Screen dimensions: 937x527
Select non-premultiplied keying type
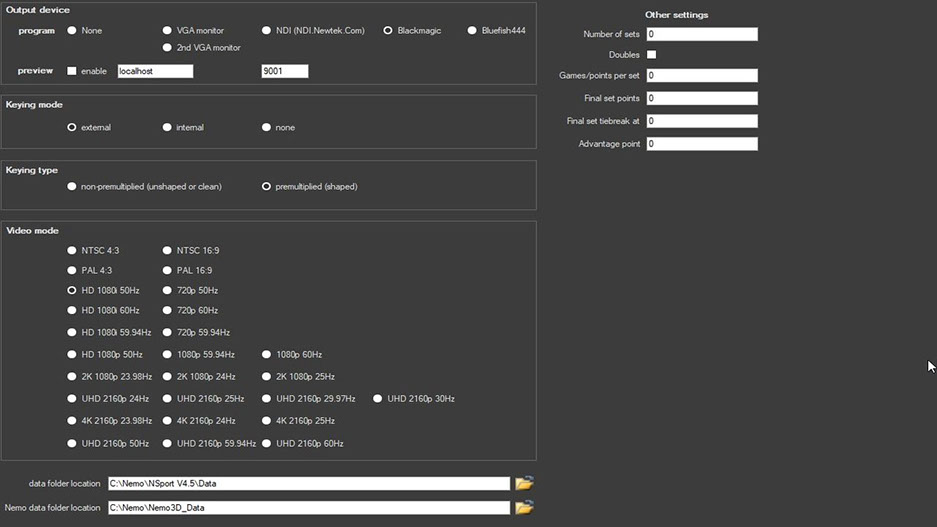point(72,187)
